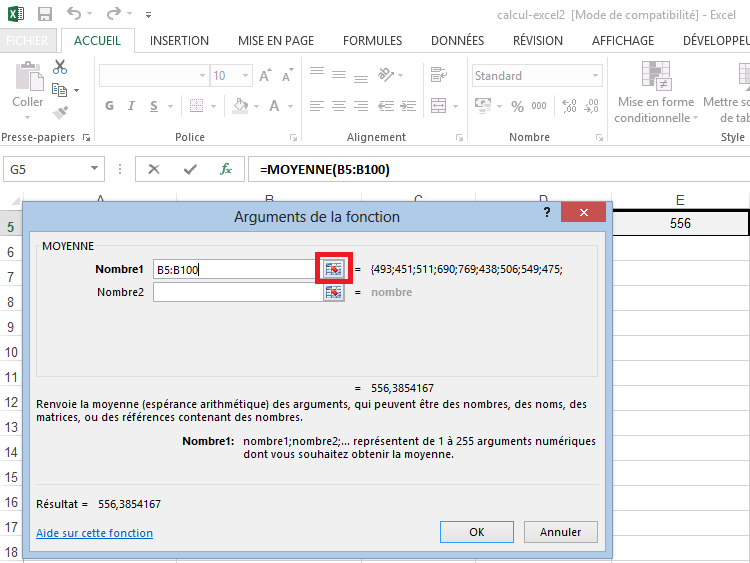Click the merge and center icon

point(439,106)
